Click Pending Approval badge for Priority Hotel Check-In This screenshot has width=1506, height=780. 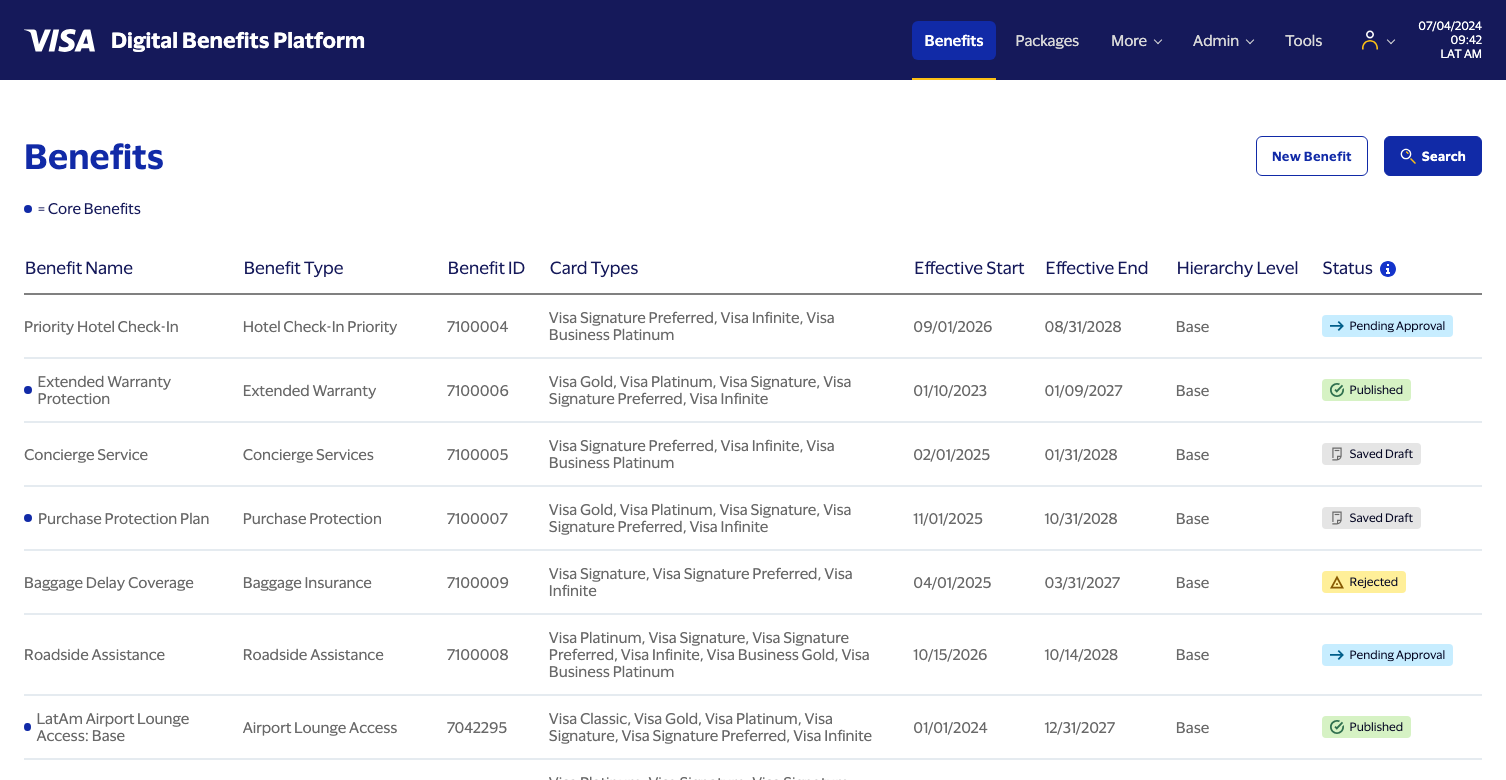pos(1387,326)
